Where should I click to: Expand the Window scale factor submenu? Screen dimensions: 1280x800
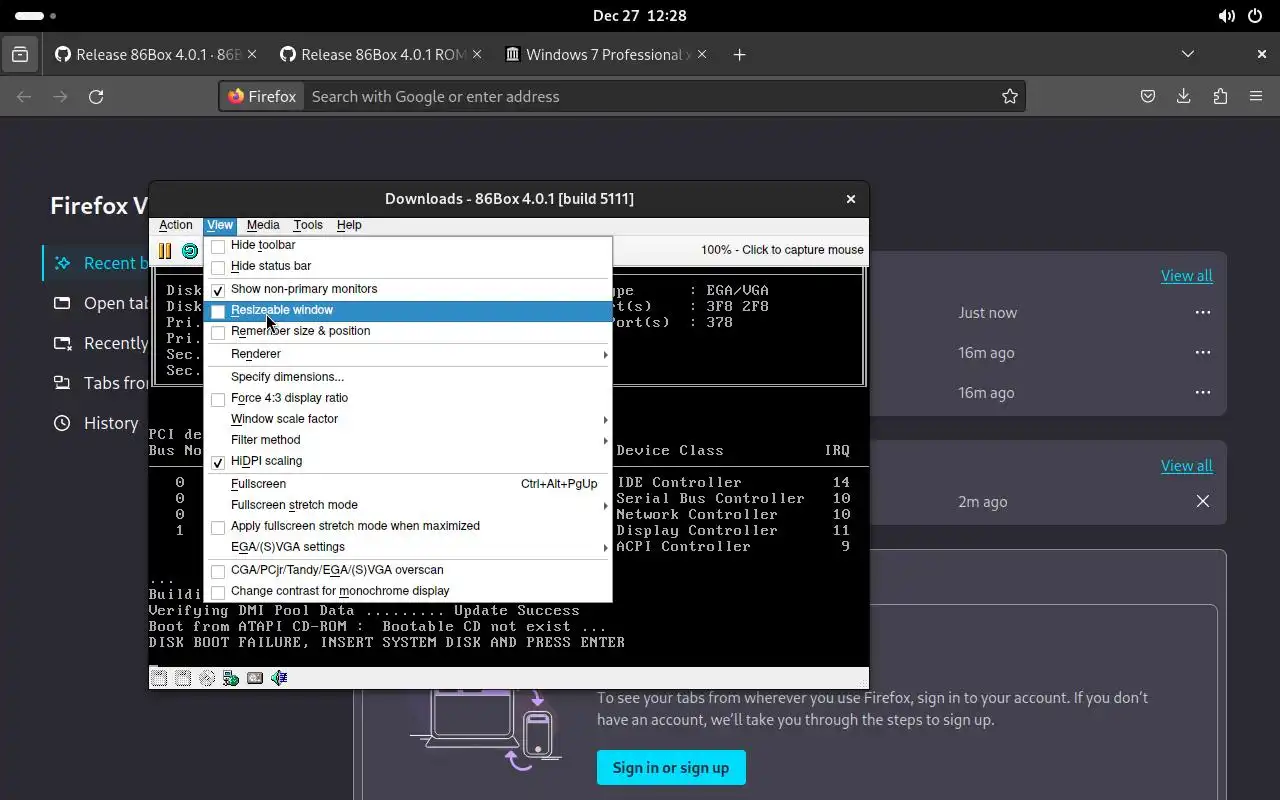[408, 419]
